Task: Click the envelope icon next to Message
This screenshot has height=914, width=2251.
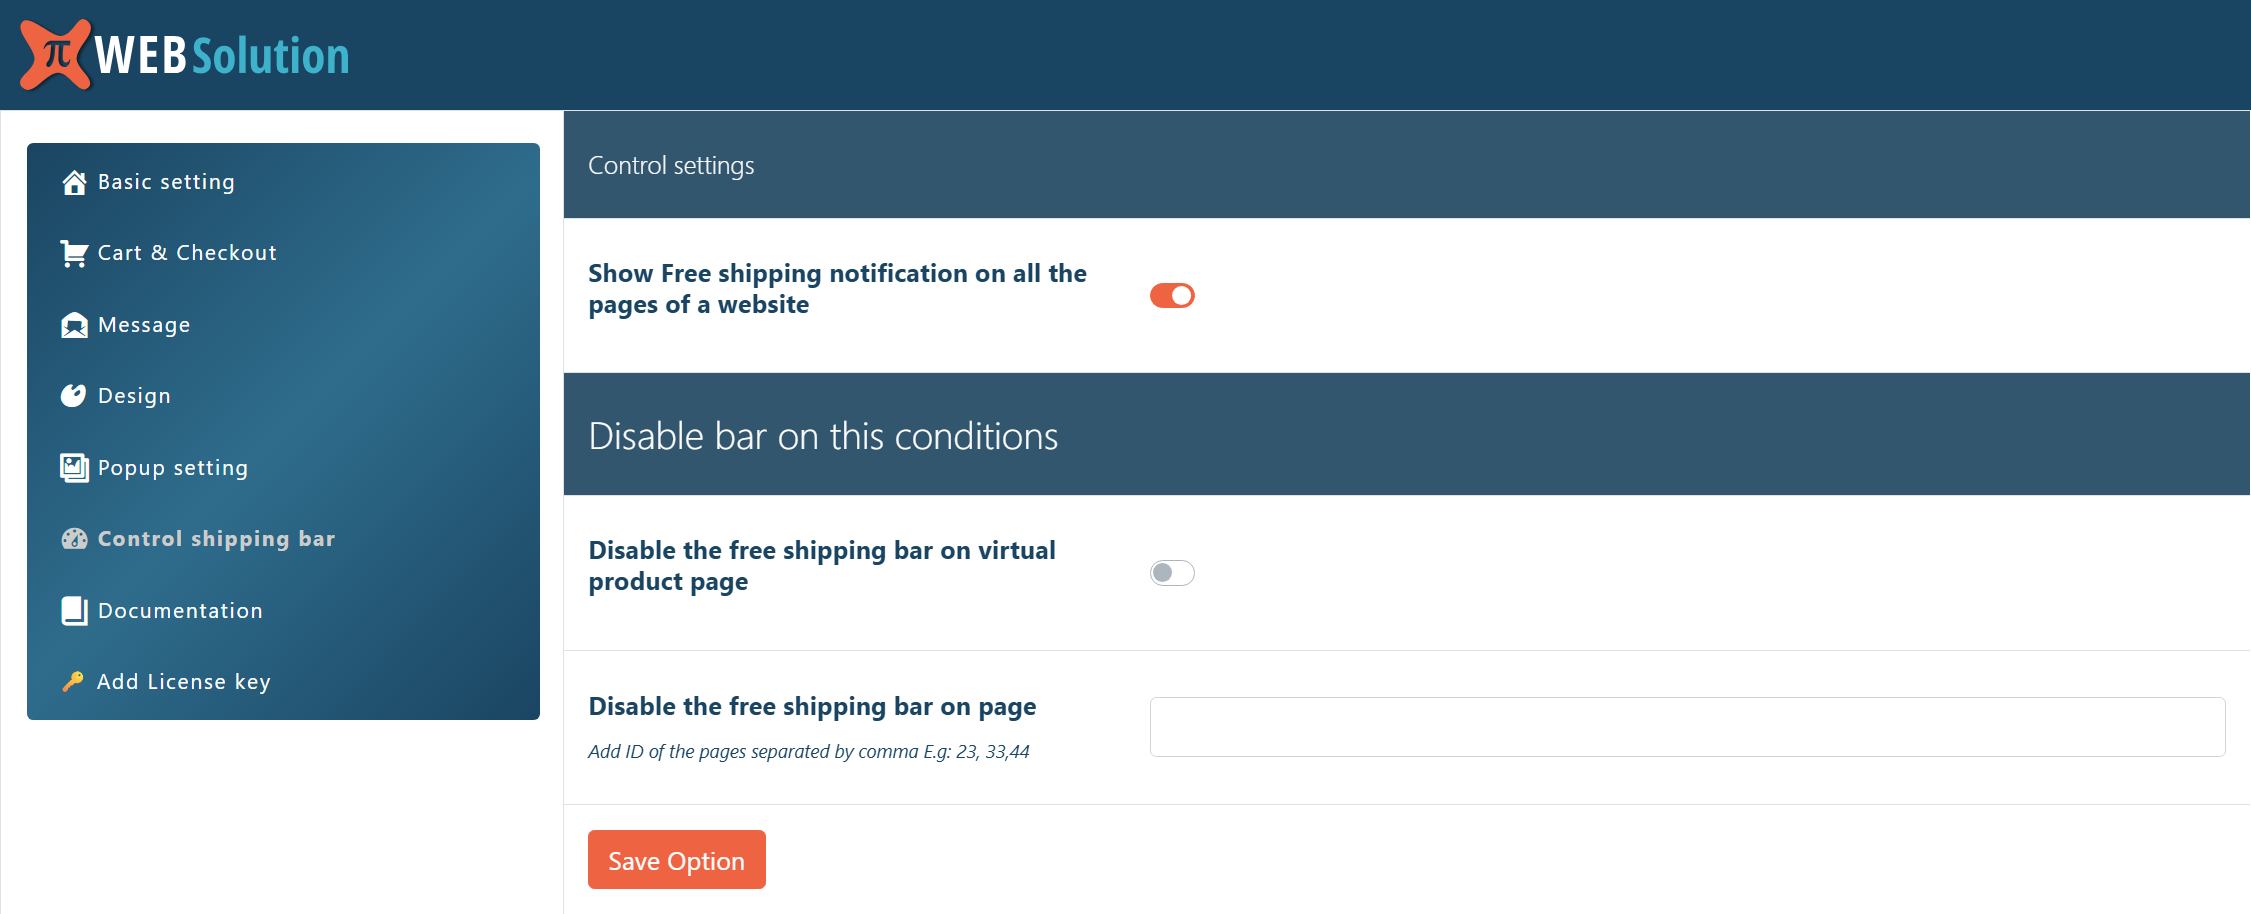Action: (x=74, y=326)
